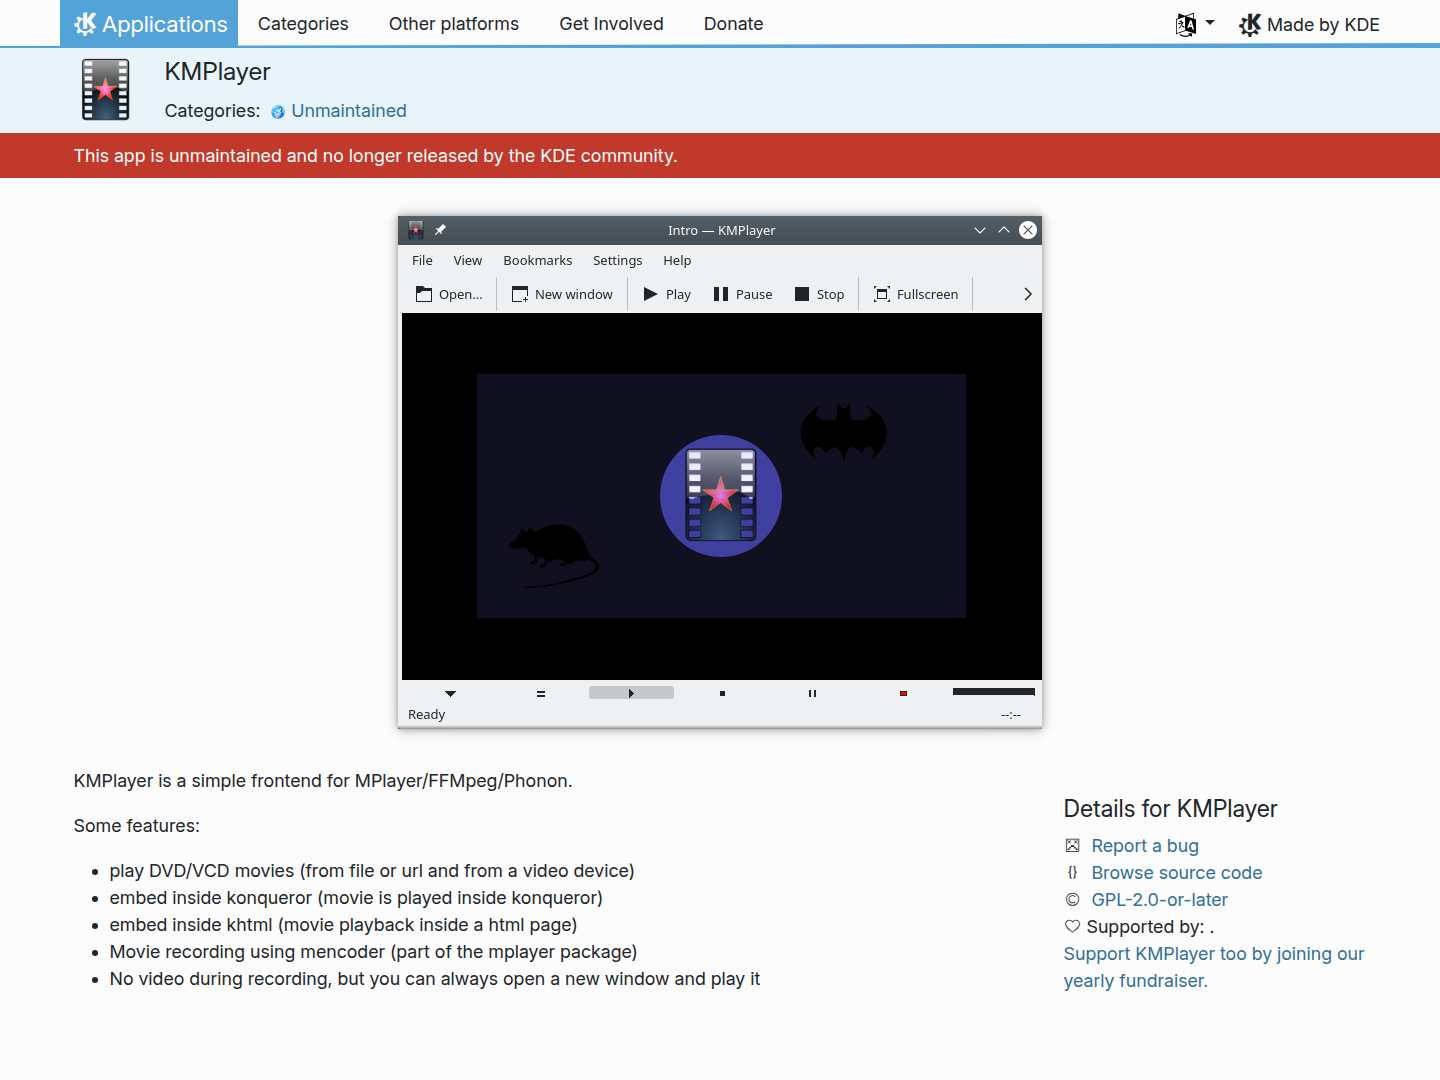The width and height of the screenshot is (1440, 1080).
Task: Click the Fullscreen toolbar button
Action: (x=916, y=294)
